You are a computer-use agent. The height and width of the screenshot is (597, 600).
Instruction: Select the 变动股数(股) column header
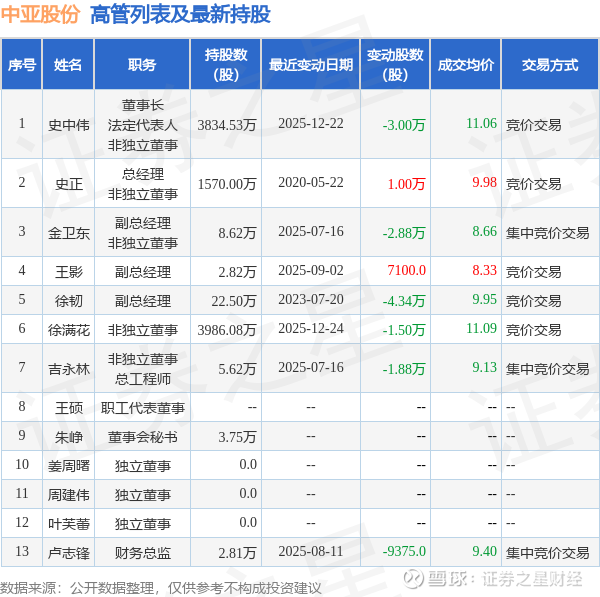[x=395, y=64]
